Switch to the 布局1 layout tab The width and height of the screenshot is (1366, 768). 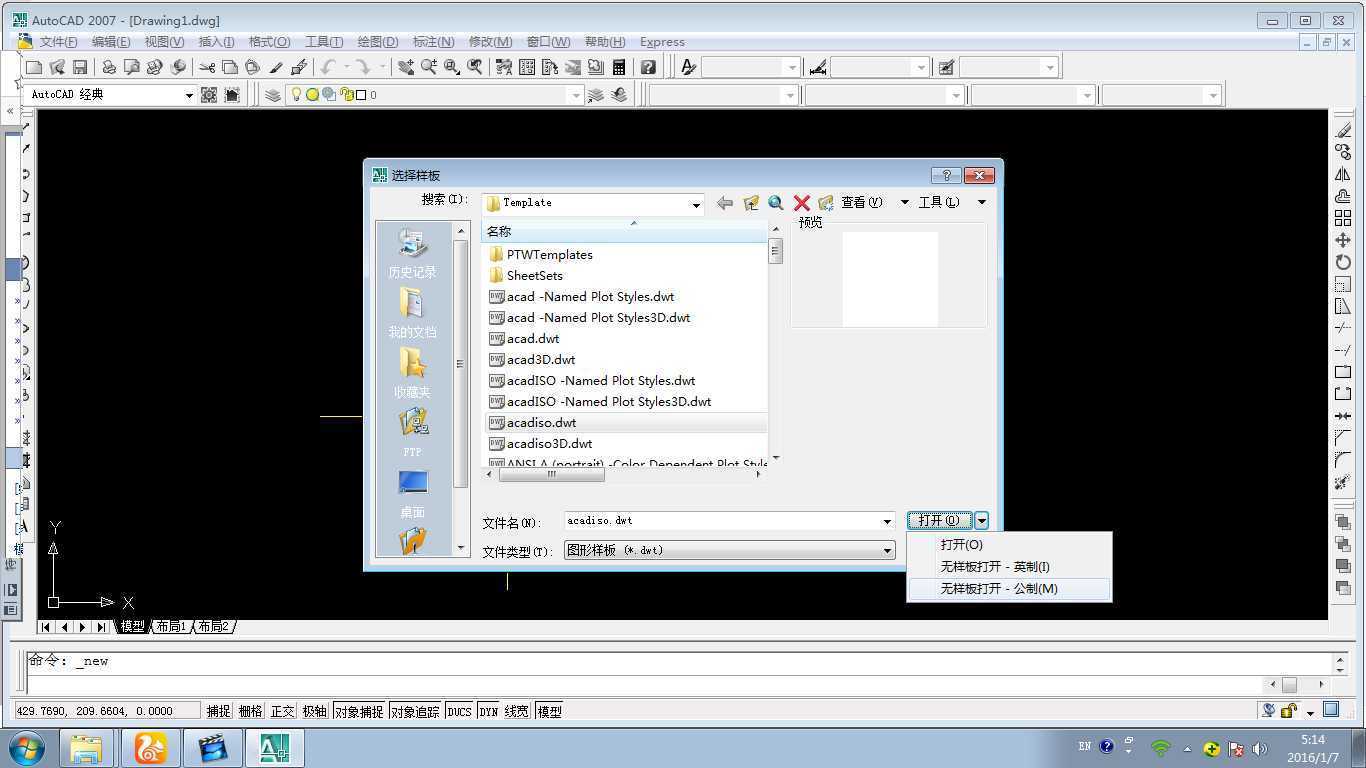[x=170, y=626]
